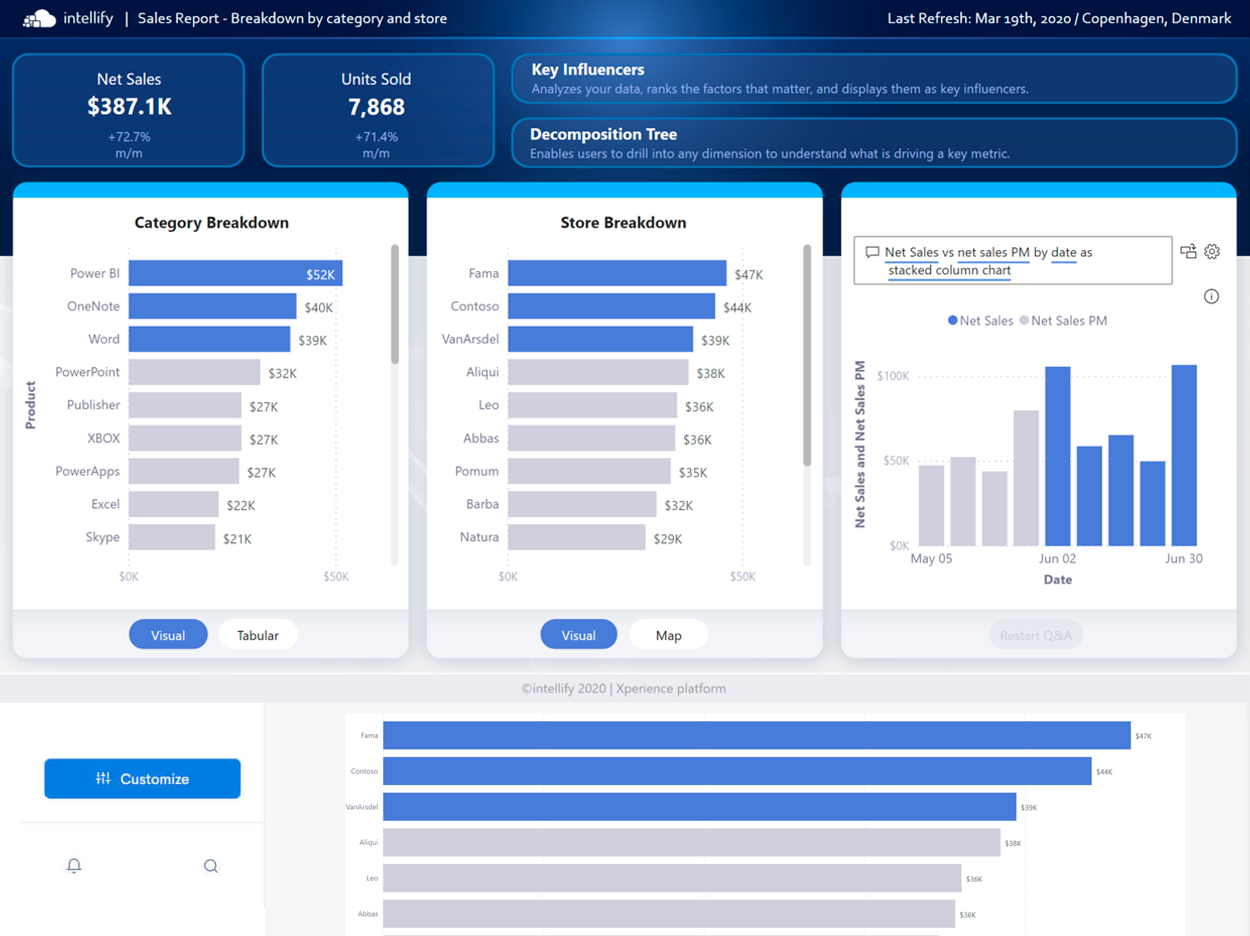Viewport: 1250px width, 936px height.
Task: Click the Customize button
Action: (x=142, y=779)
